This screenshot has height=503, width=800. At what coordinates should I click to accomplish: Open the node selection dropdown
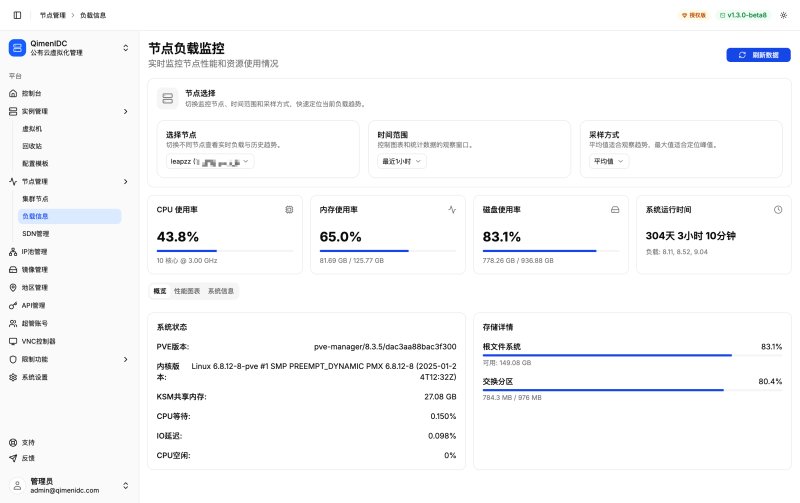coord(210,162)
